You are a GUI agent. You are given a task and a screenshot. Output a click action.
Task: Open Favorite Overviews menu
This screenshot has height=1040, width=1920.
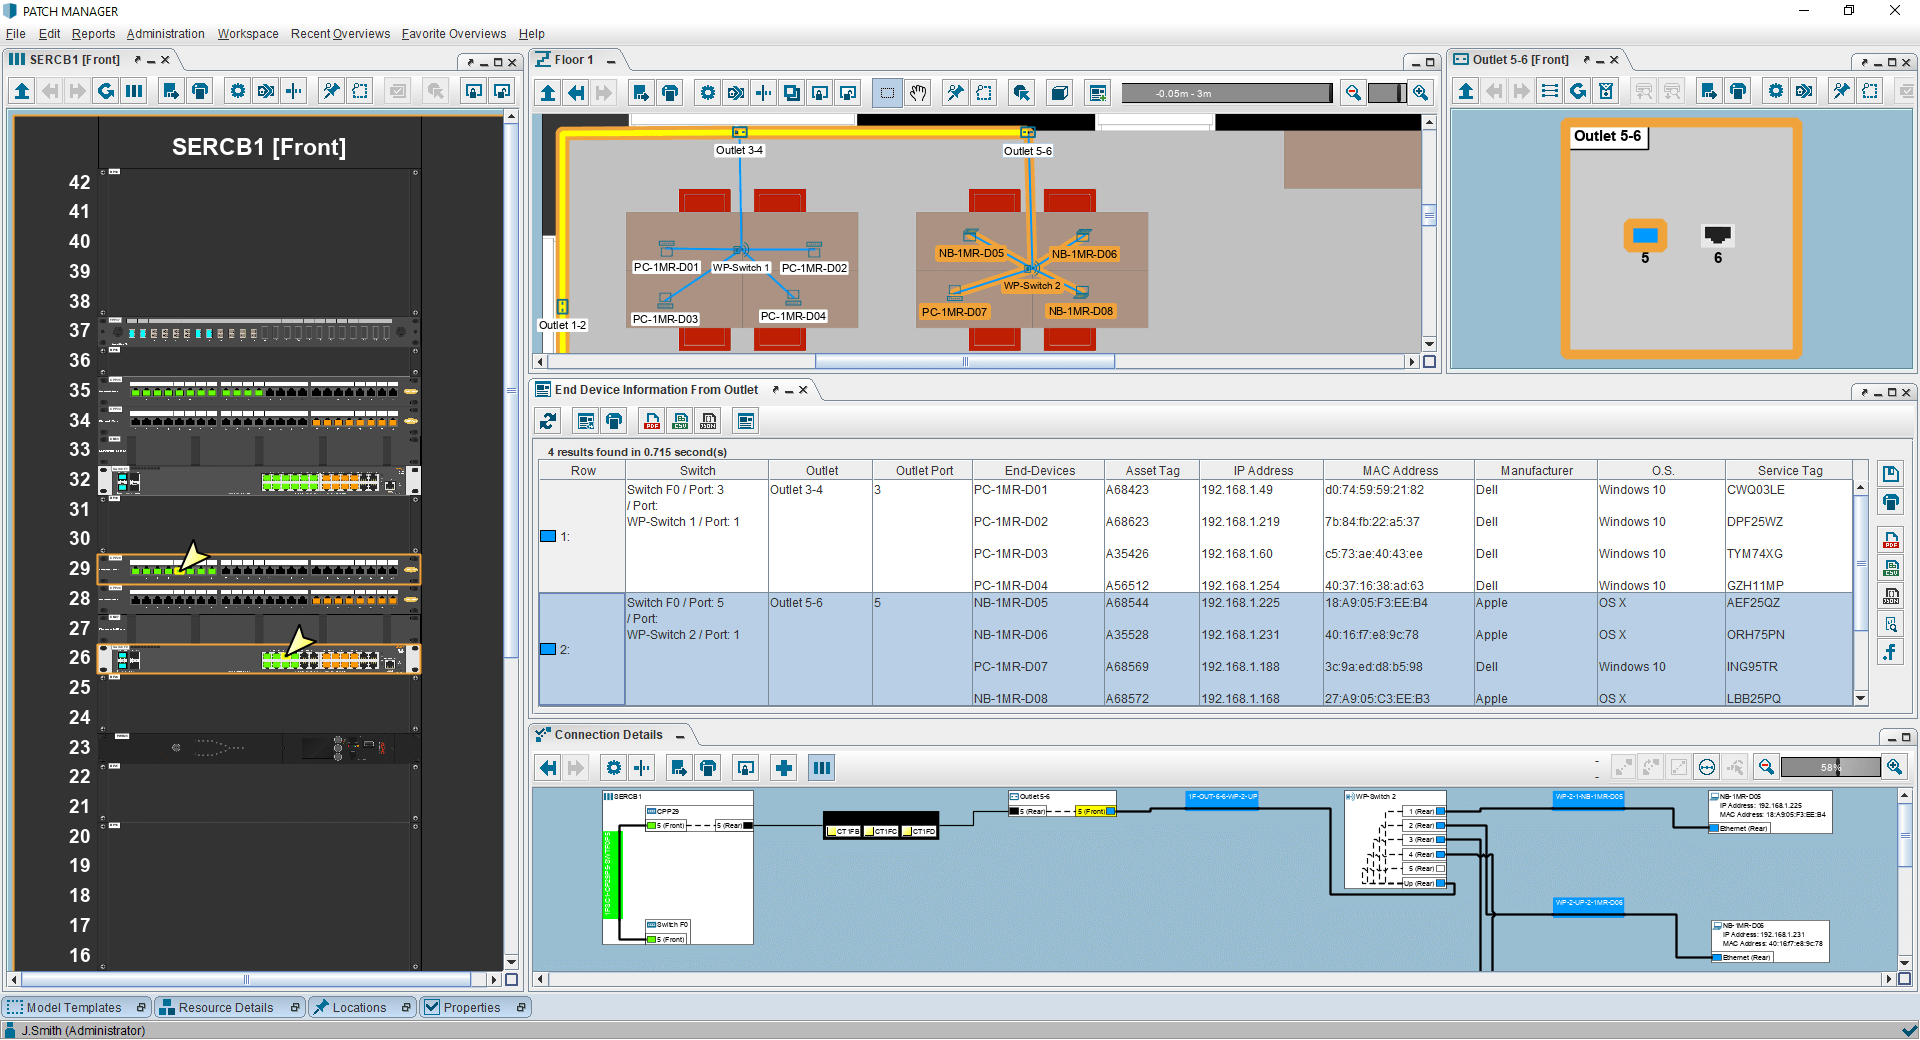click(x=454, y=34)
